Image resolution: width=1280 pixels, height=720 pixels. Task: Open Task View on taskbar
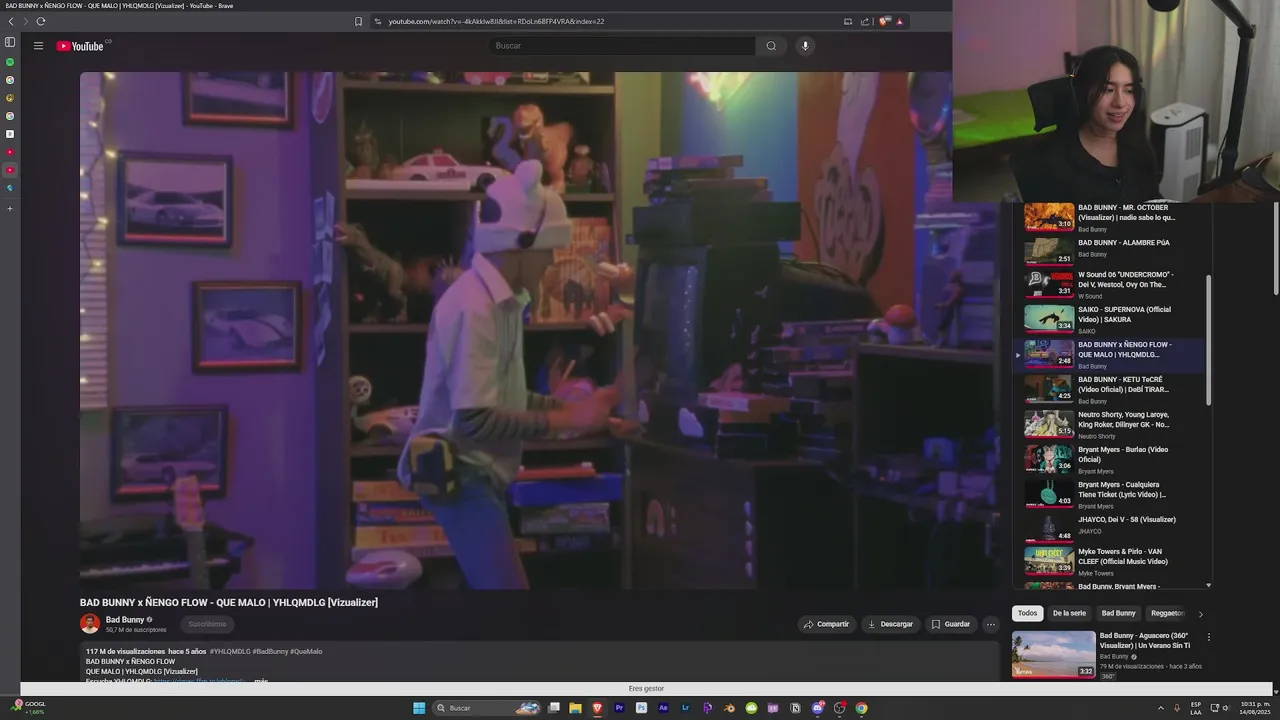click(x=553, y=708)
